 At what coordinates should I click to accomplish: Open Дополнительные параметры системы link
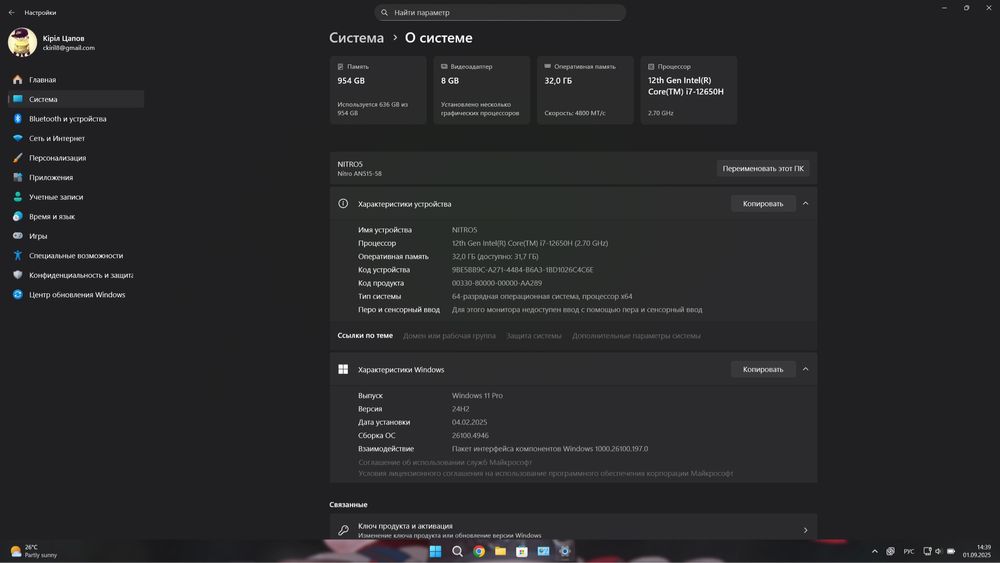pos(636,335)
